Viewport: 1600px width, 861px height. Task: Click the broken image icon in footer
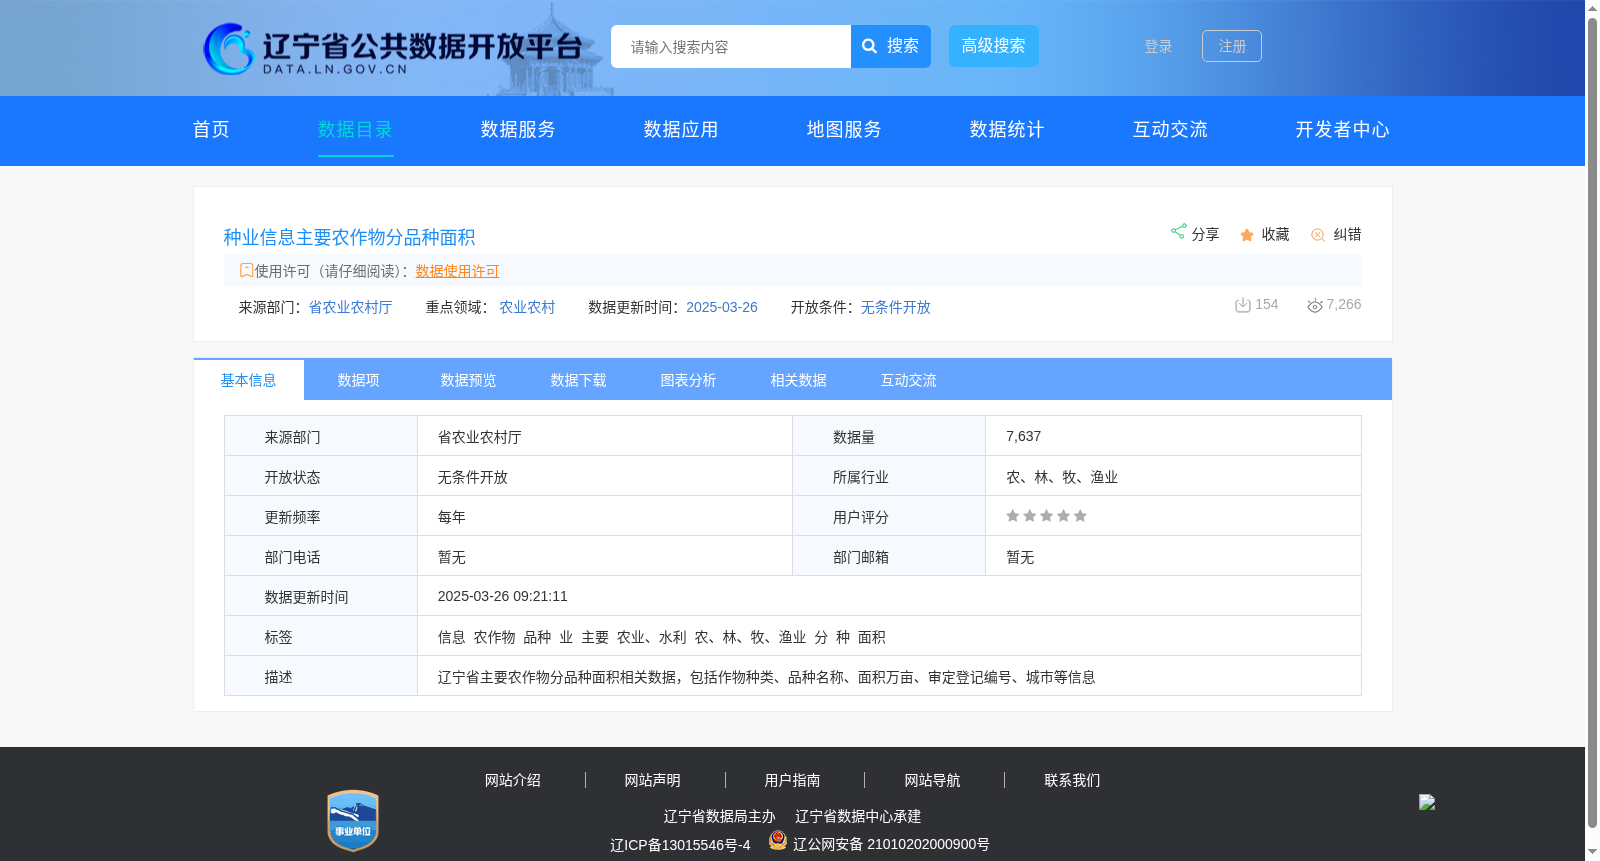pyautogui.click(x=1427, y=802)
